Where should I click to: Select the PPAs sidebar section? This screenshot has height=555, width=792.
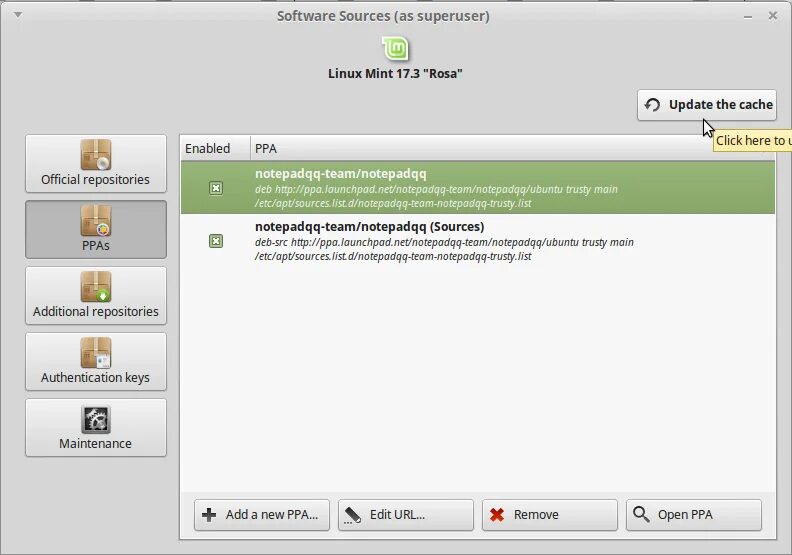[x=95, y=230]
